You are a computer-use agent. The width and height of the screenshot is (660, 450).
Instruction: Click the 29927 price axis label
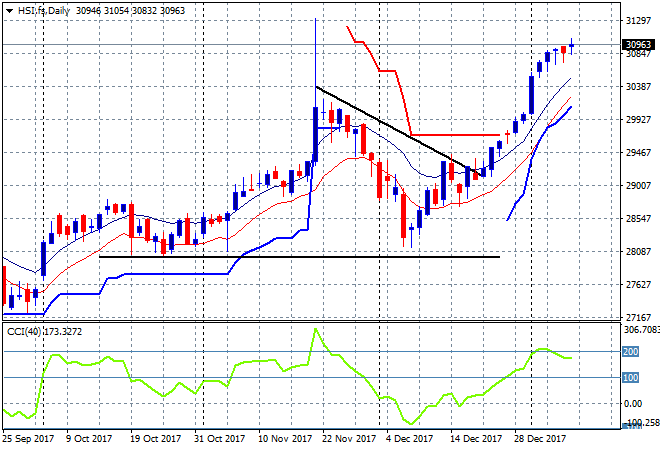(639, 120)
